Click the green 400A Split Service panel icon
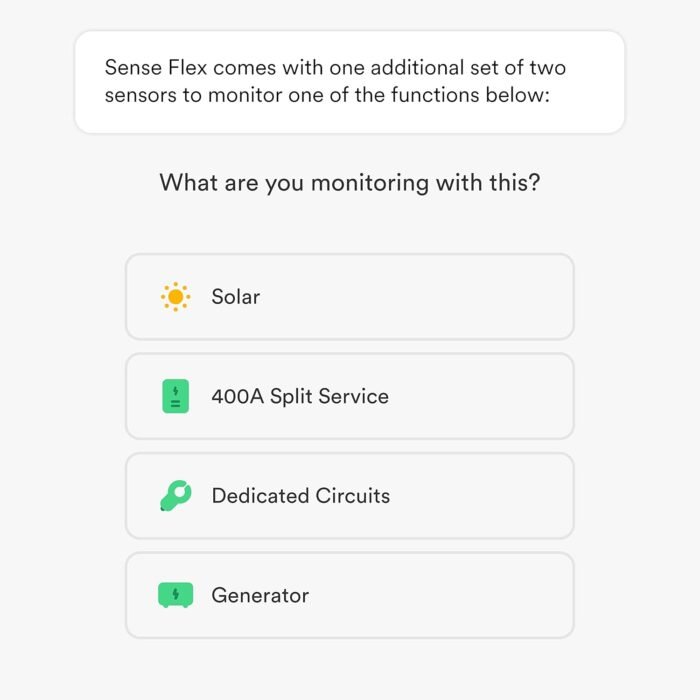The height and width of the screenshot is (700, 700). coord(175,396)
